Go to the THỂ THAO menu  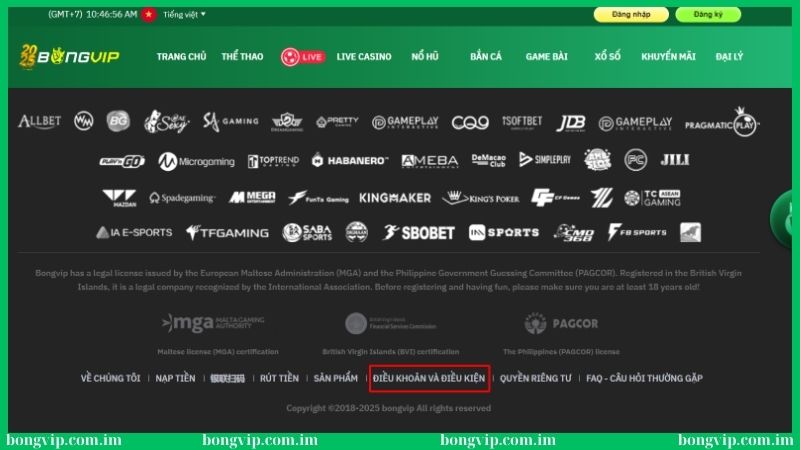tap(242, 57)
